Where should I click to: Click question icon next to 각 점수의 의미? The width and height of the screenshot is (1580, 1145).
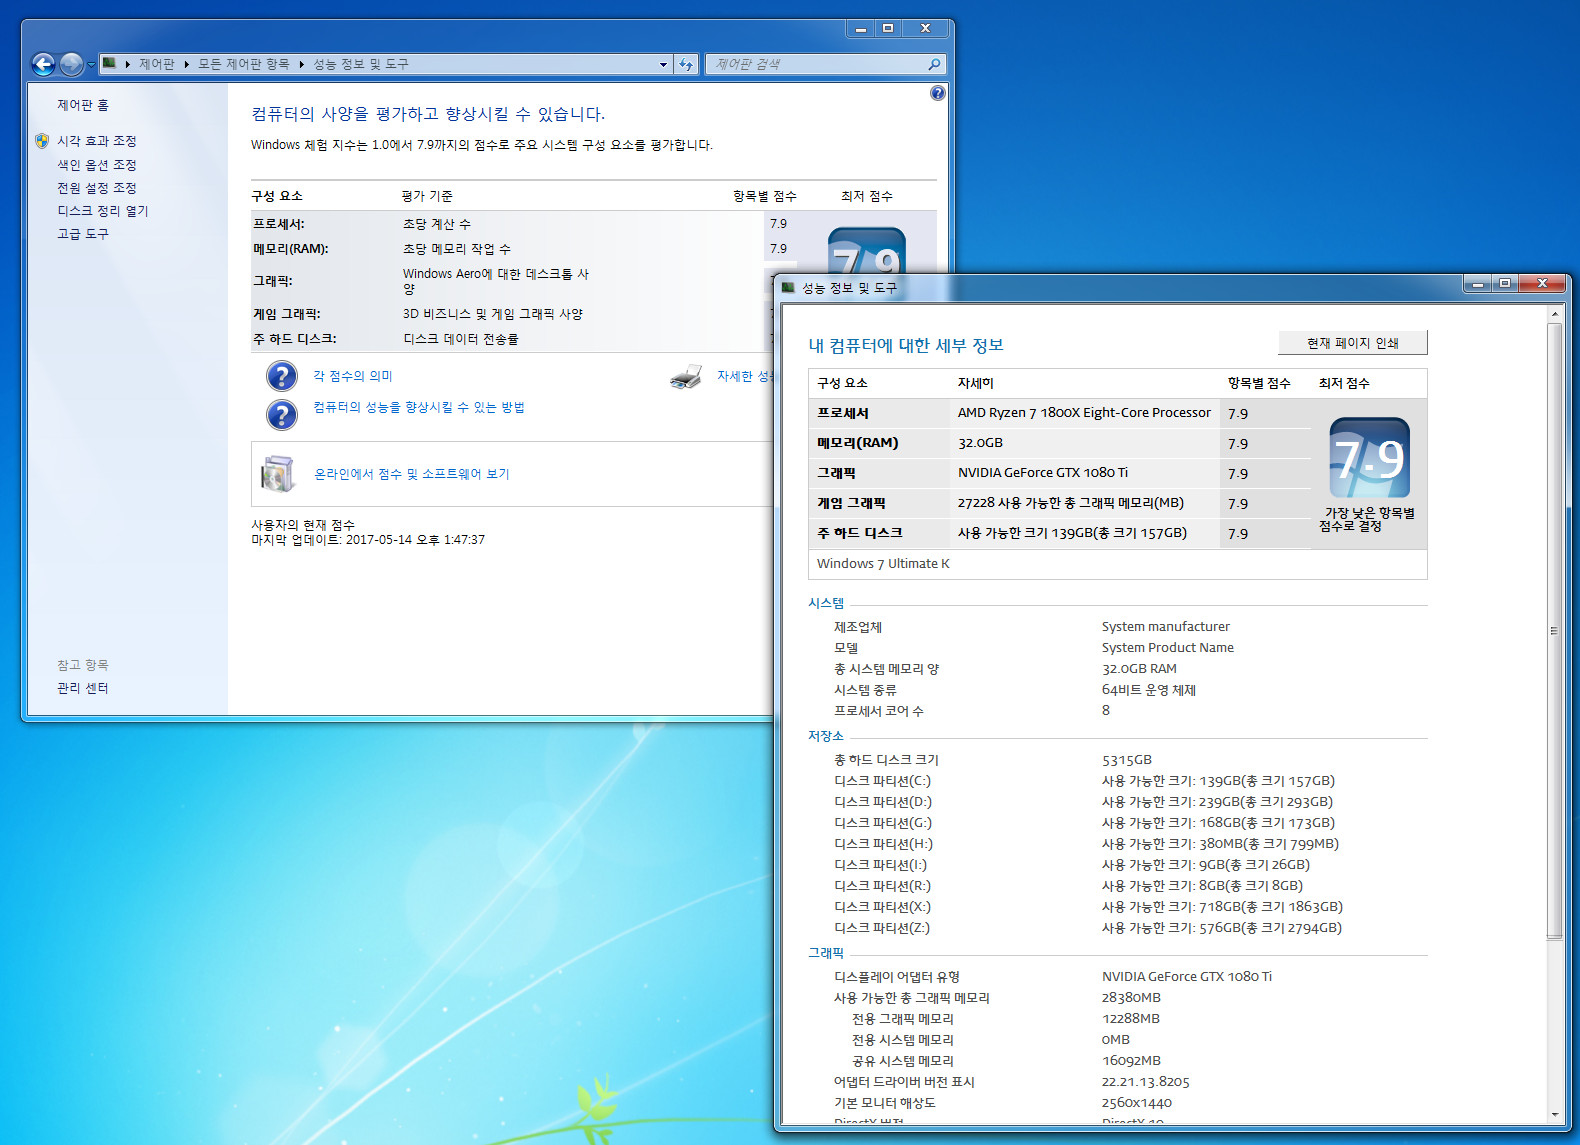(282, 376)
